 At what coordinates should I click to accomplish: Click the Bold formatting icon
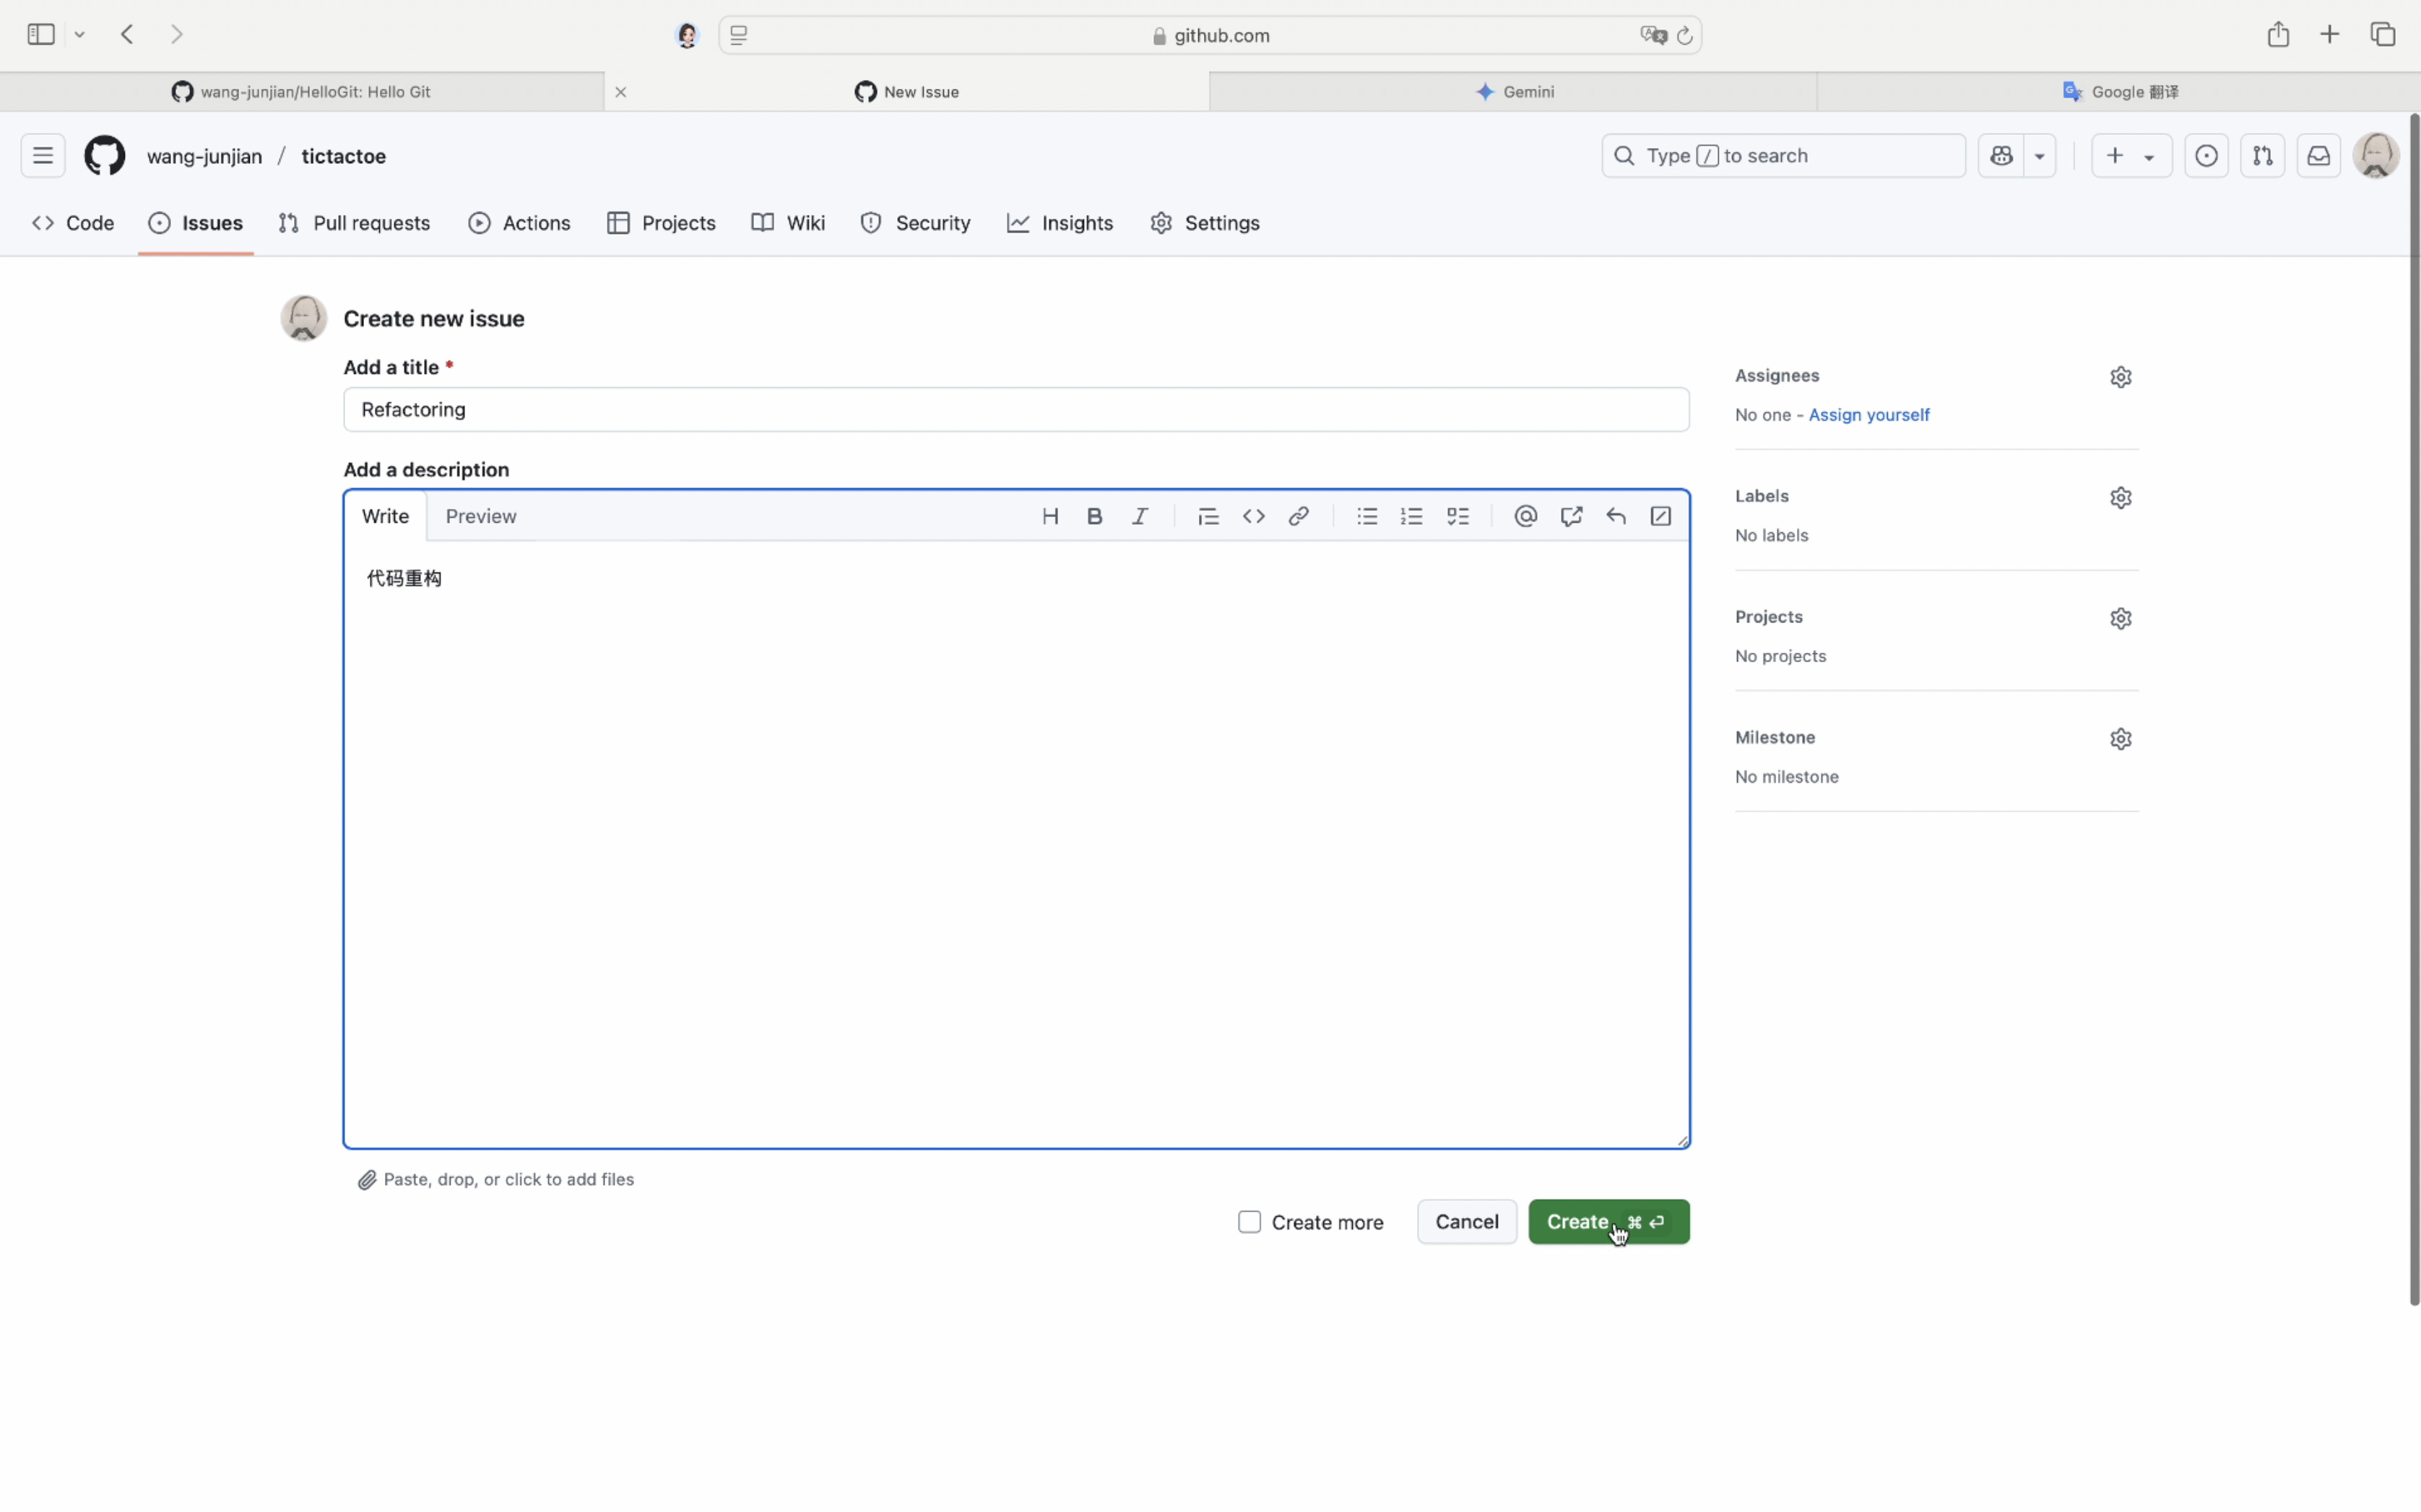1094,516
